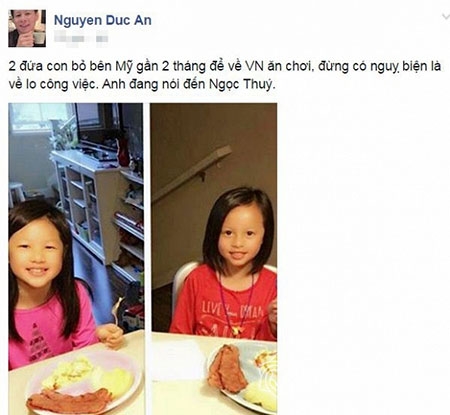Open the photo of the girl in red shirt
The height and width of the screenshot is (415, 450).
click(x=213, y=259)
